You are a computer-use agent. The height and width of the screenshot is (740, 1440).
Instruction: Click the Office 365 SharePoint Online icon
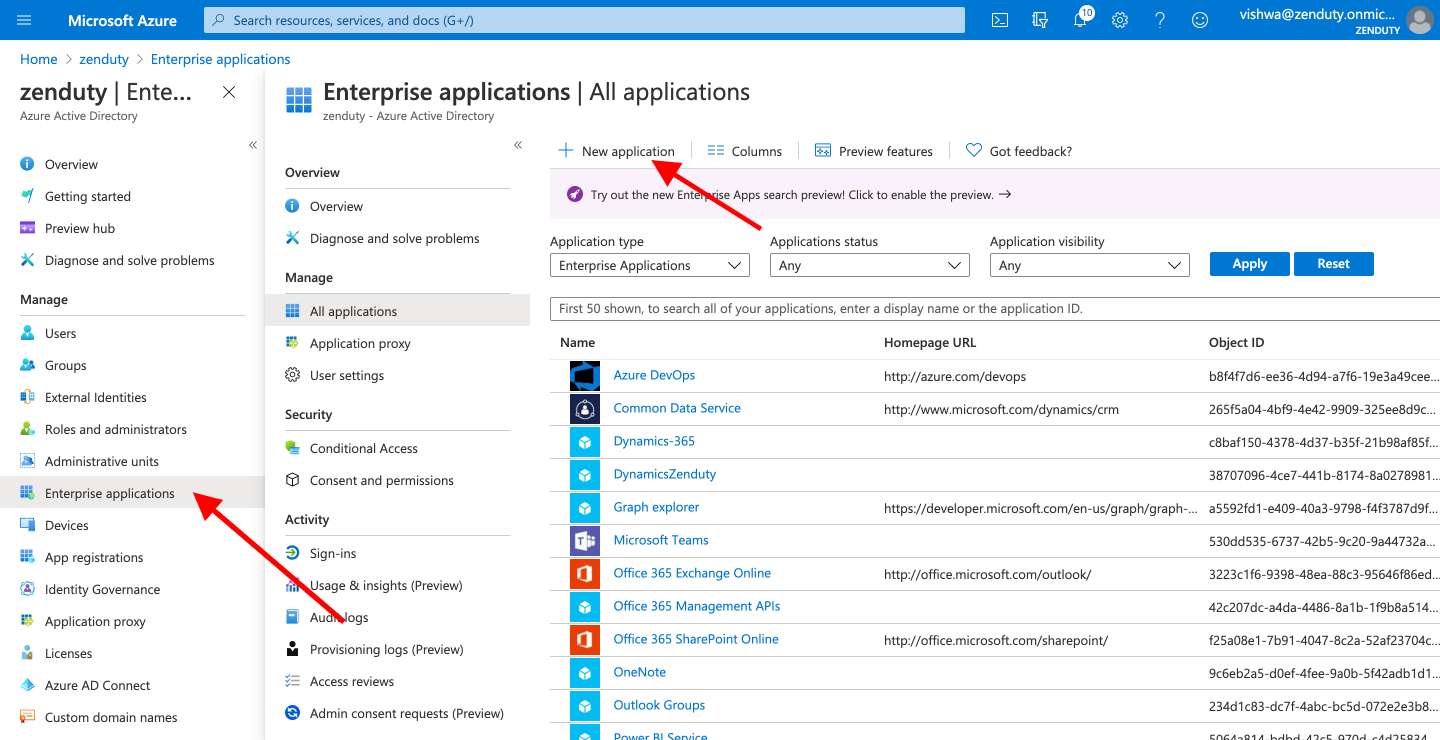point(584,640)
